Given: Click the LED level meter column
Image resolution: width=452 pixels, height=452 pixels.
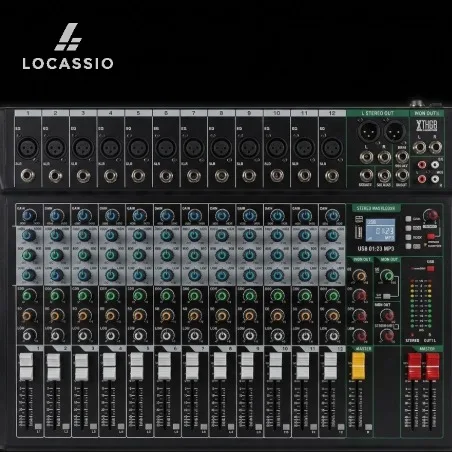Looking at the screenshot, I should point(421,304).
